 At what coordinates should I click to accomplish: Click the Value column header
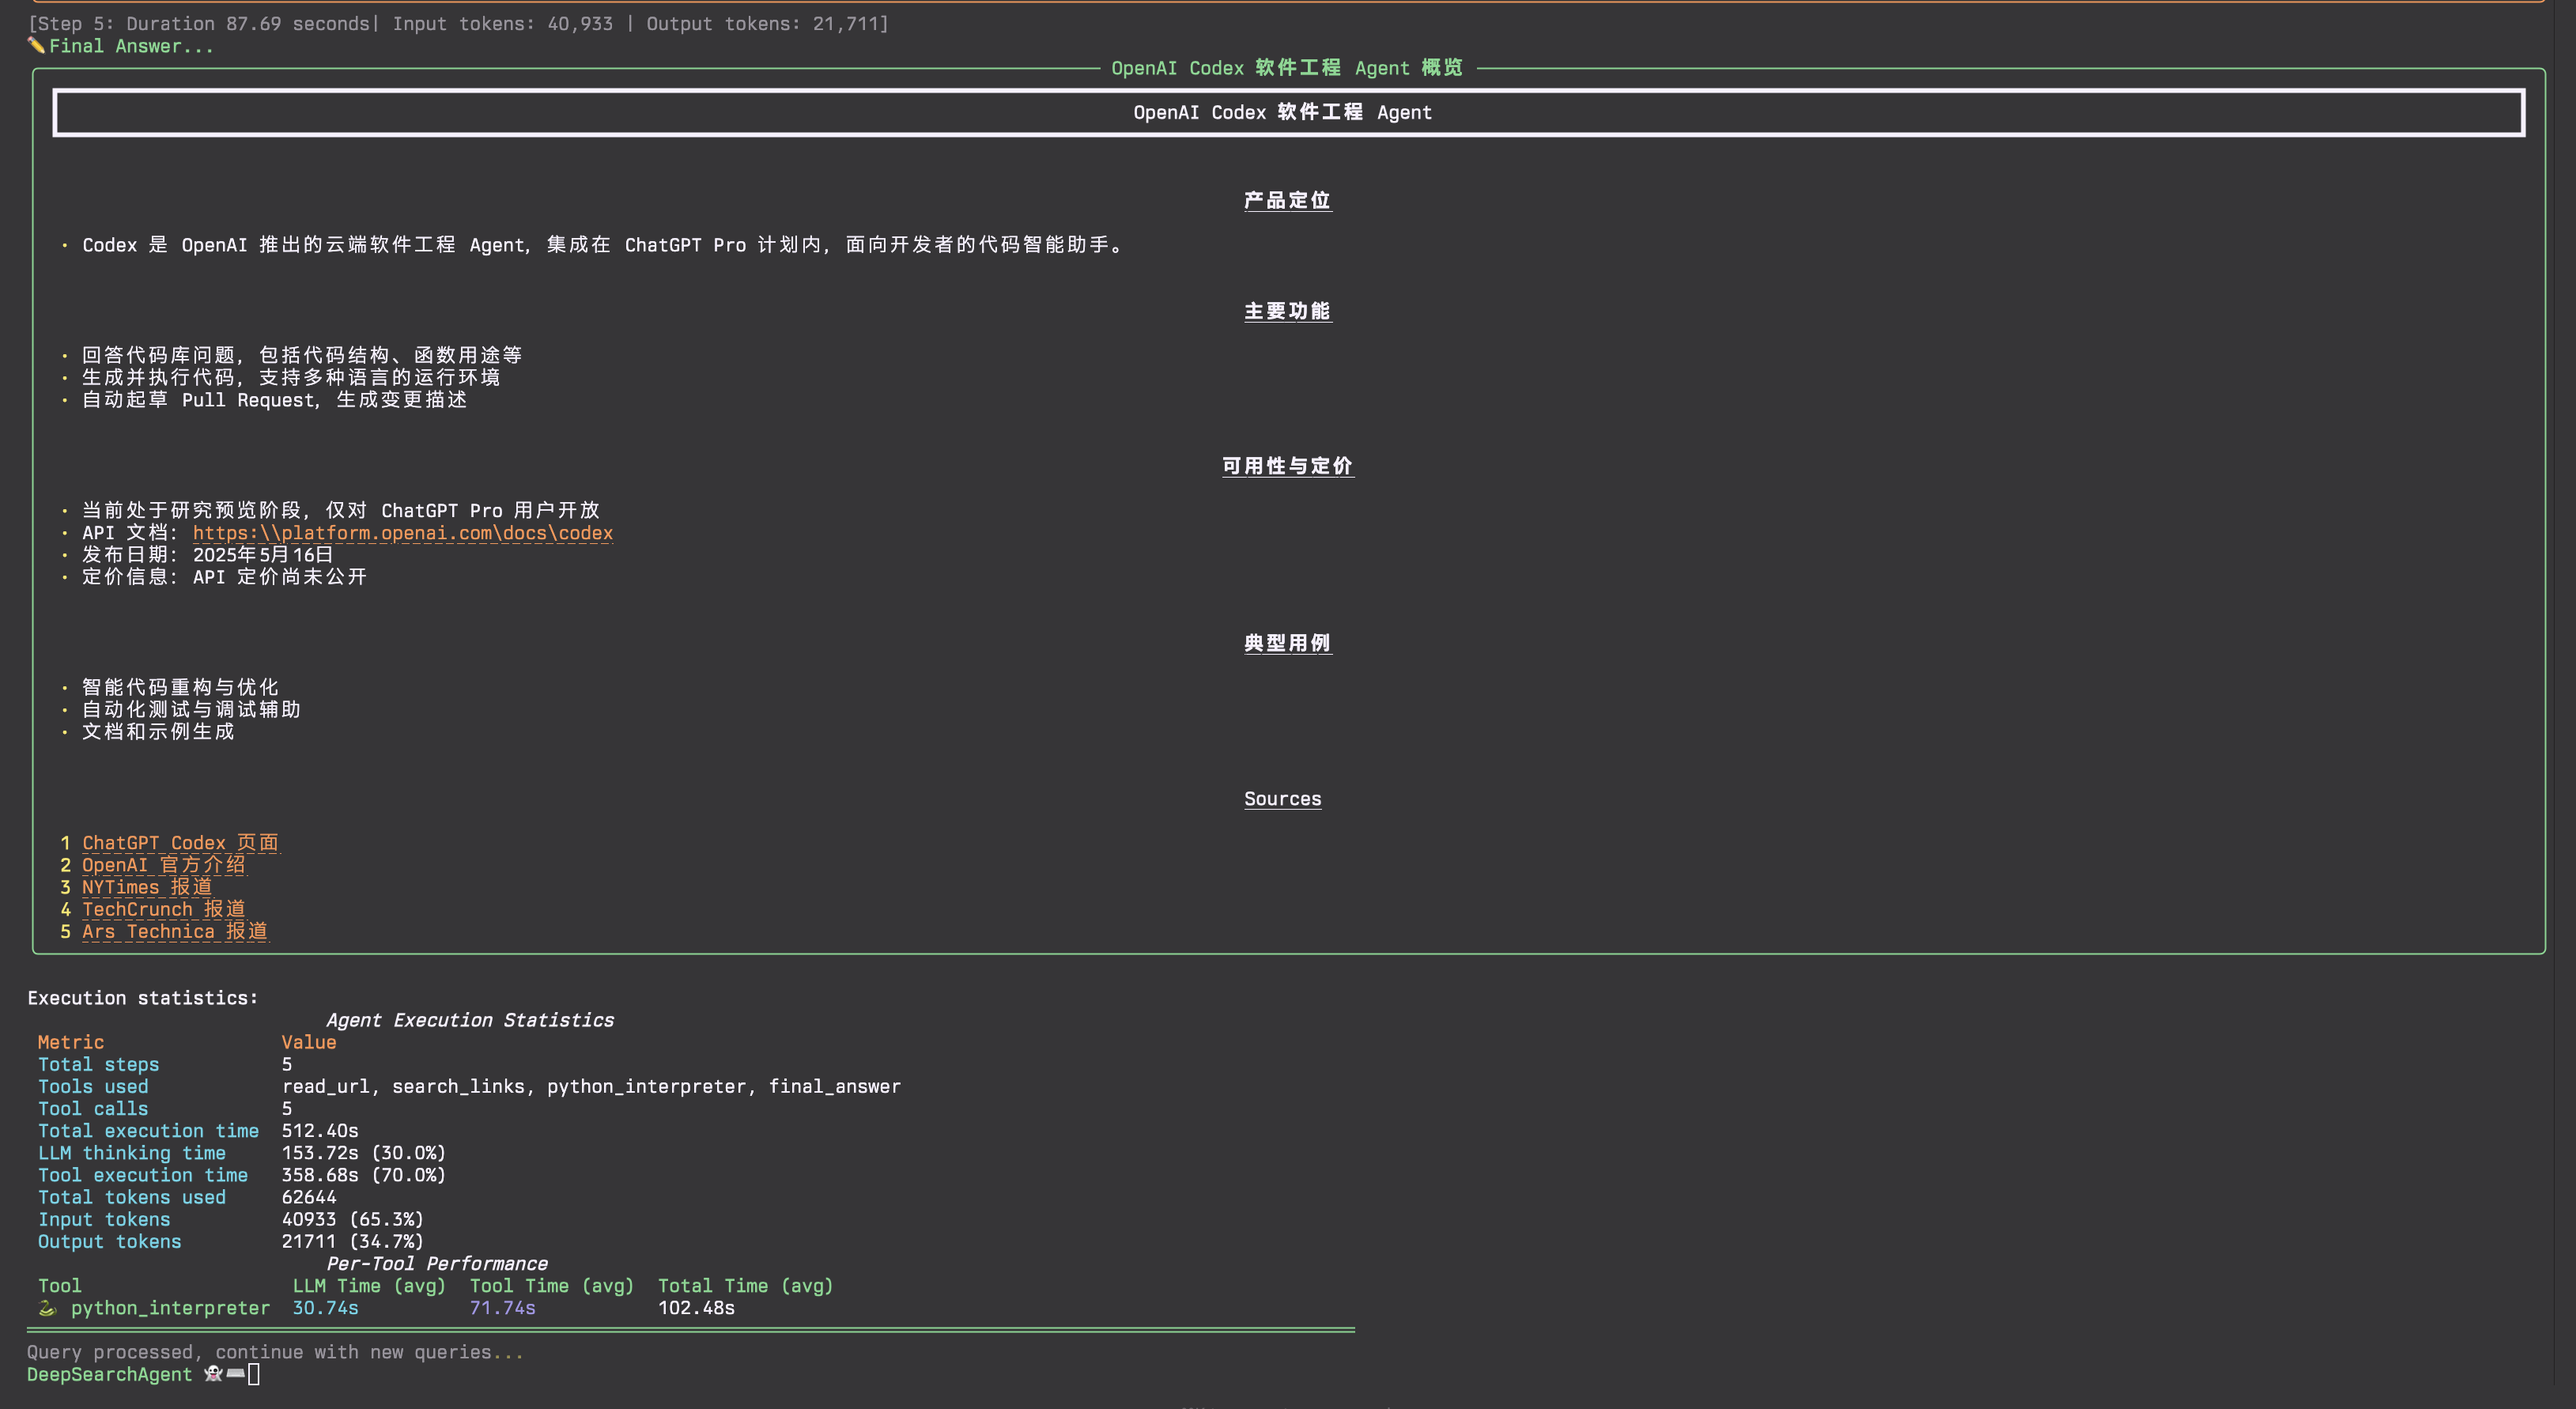pos(309,1042)
